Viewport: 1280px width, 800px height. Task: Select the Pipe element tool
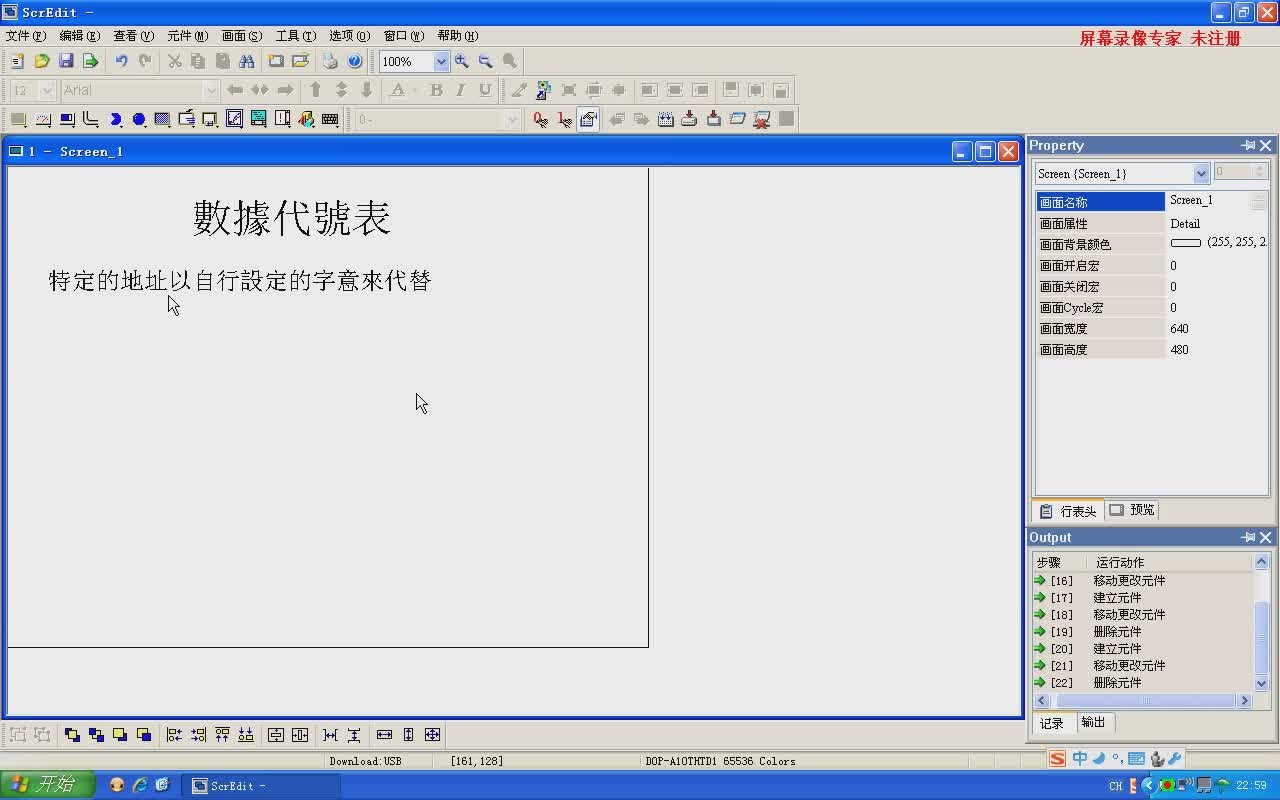tap(91, 119)
